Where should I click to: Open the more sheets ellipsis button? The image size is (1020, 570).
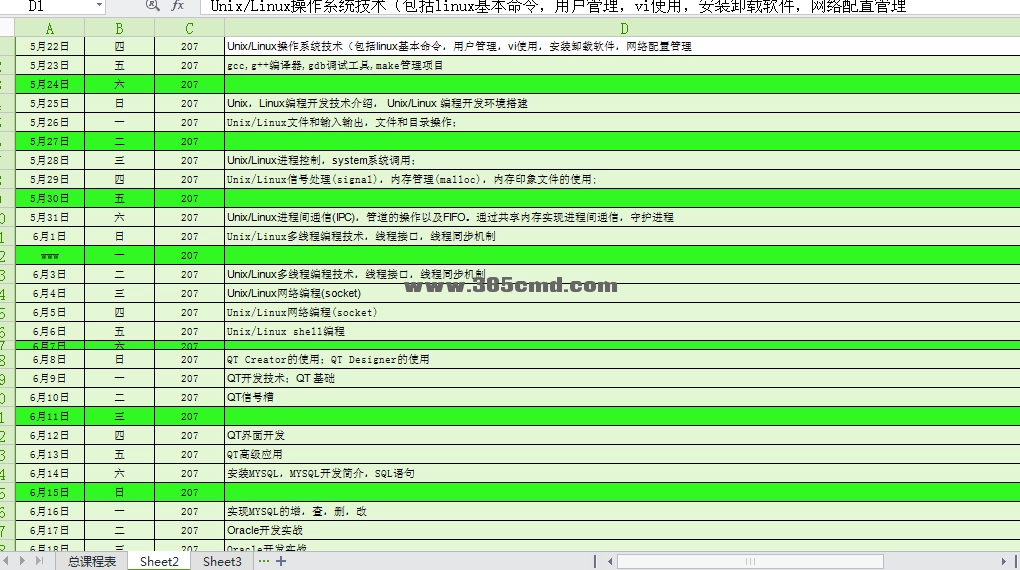pyautogui.click(x=263, y=560)
